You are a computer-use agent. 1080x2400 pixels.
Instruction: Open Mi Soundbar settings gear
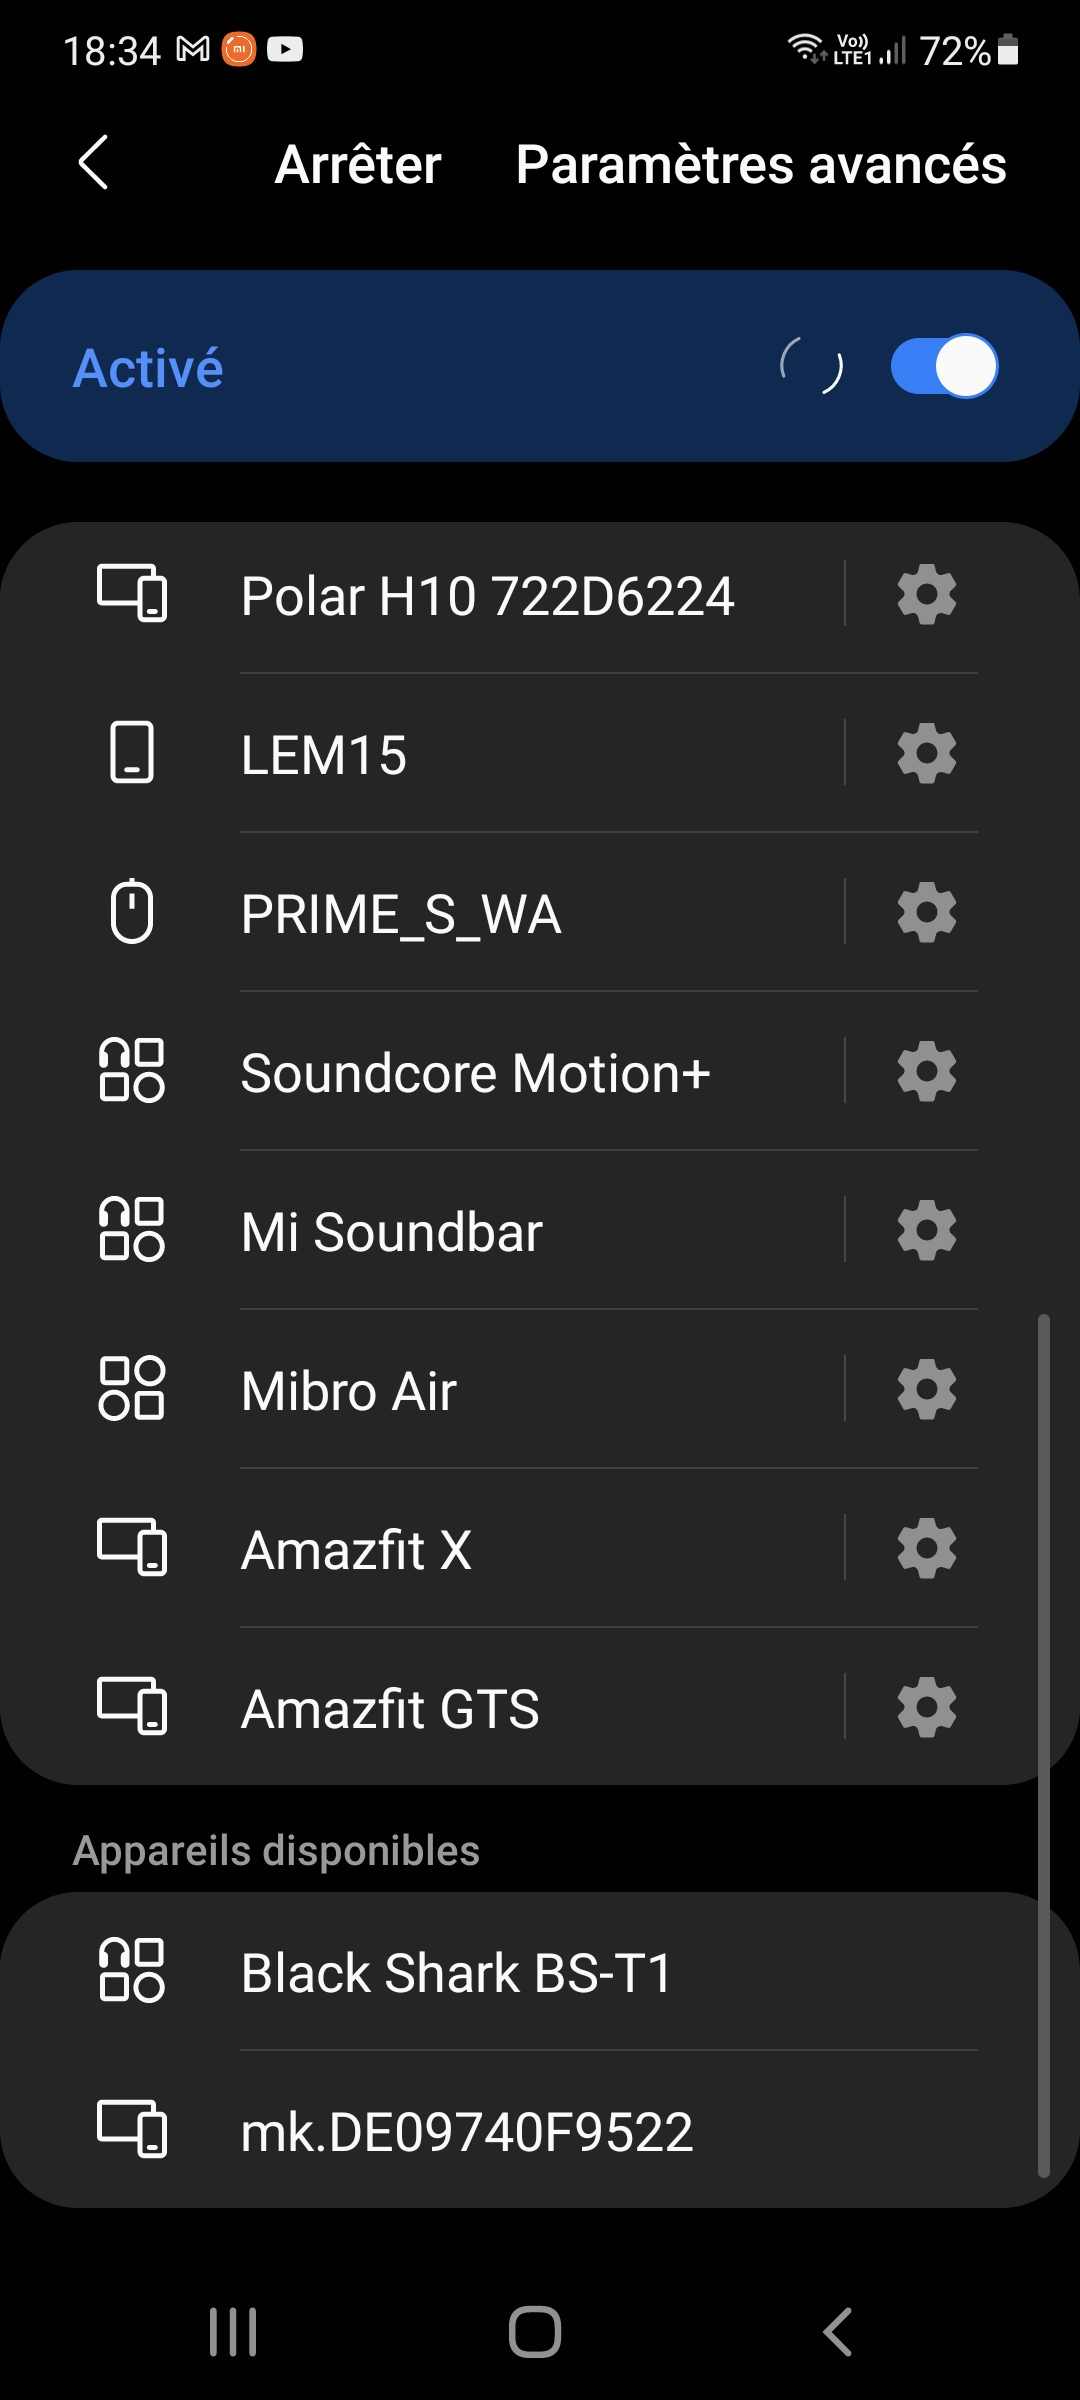[x=927, y=1230]
